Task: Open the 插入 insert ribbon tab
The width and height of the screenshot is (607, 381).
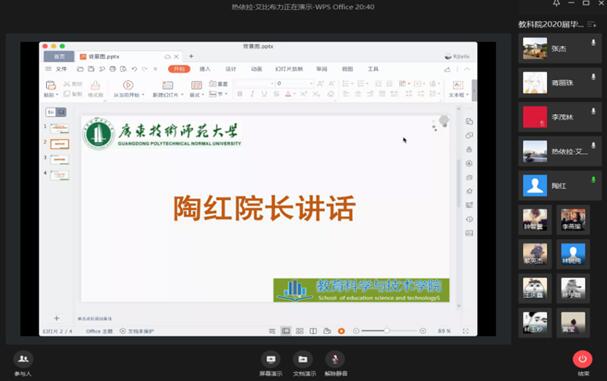Action: point(205,69)
